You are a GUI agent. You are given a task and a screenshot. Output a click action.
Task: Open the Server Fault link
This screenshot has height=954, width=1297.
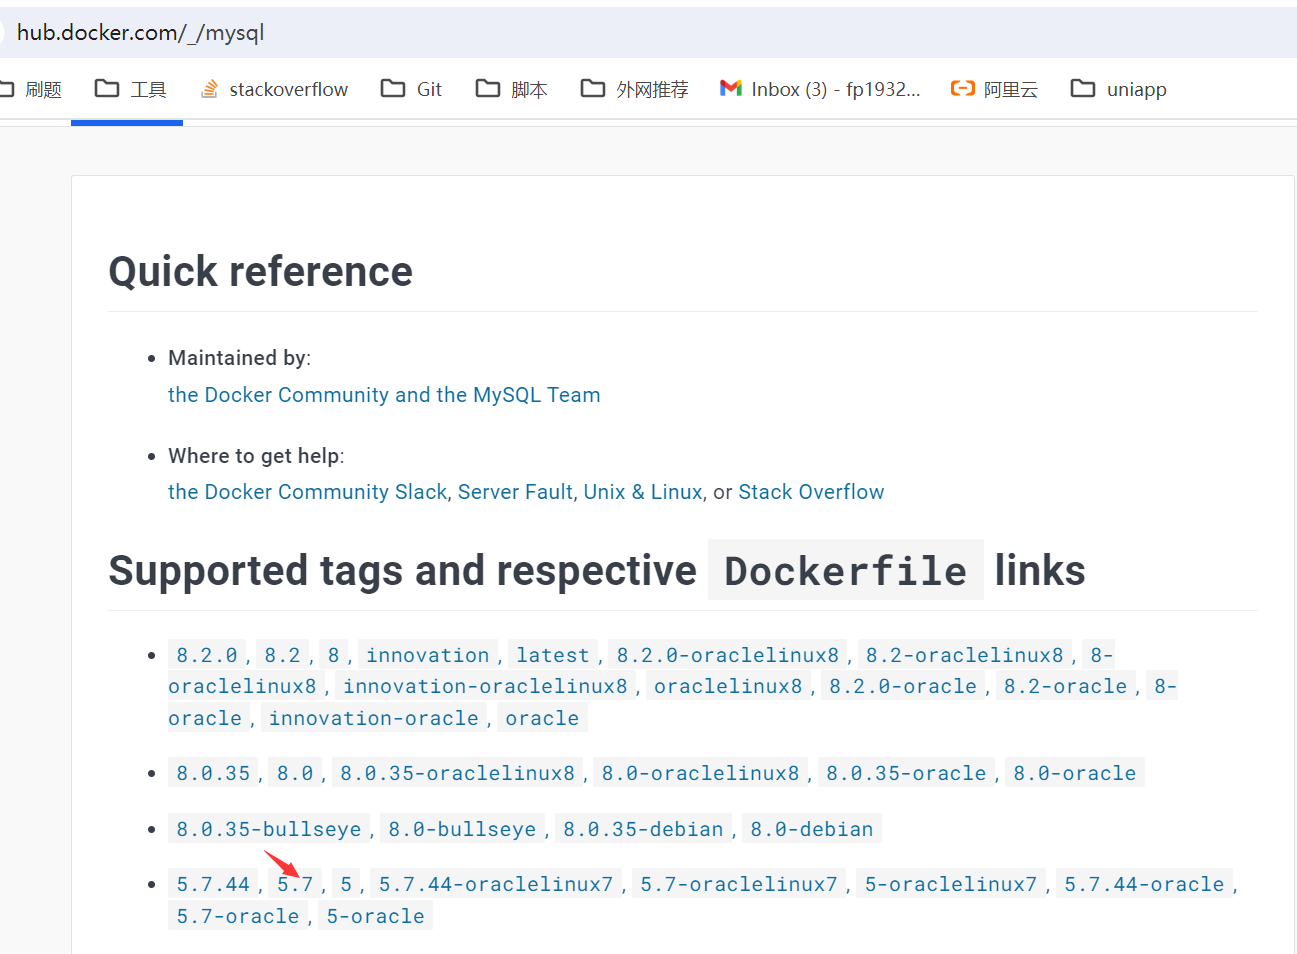[515, 492]
